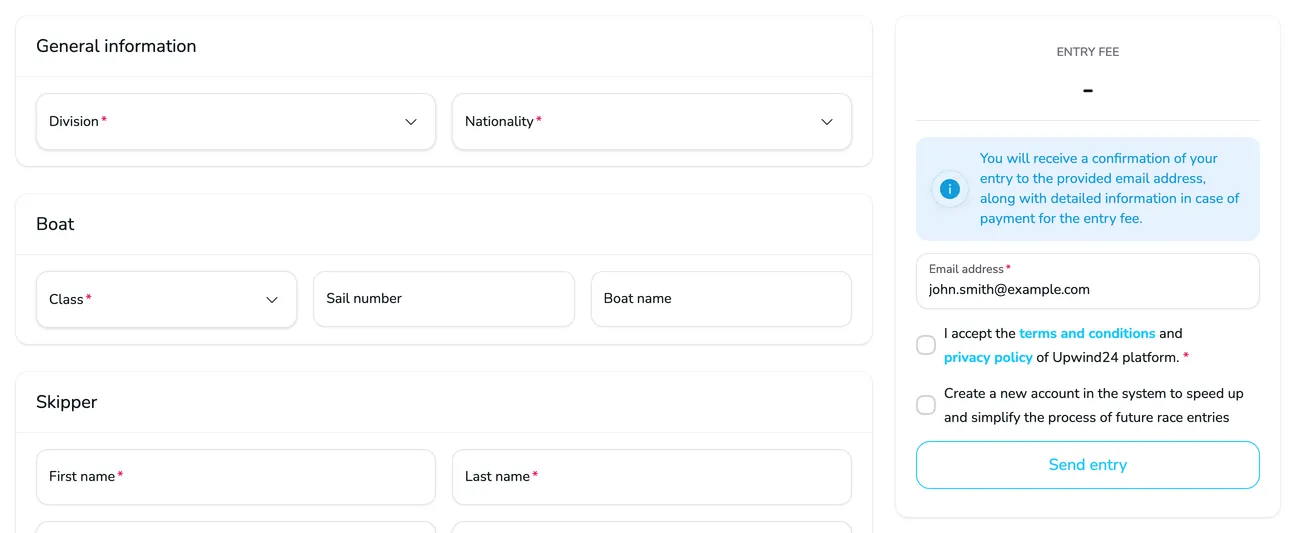Focus the skipper First name field
The width and height of the screenshot is (1296, 533).
(236, 477)
